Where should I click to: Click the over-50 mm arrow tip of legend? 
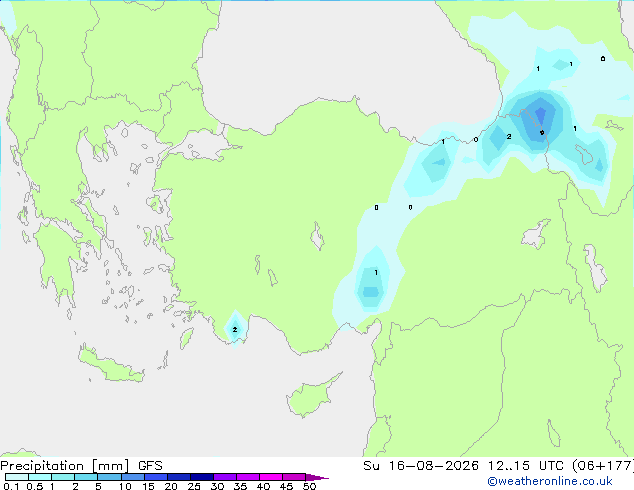click(x=317, y=477)
